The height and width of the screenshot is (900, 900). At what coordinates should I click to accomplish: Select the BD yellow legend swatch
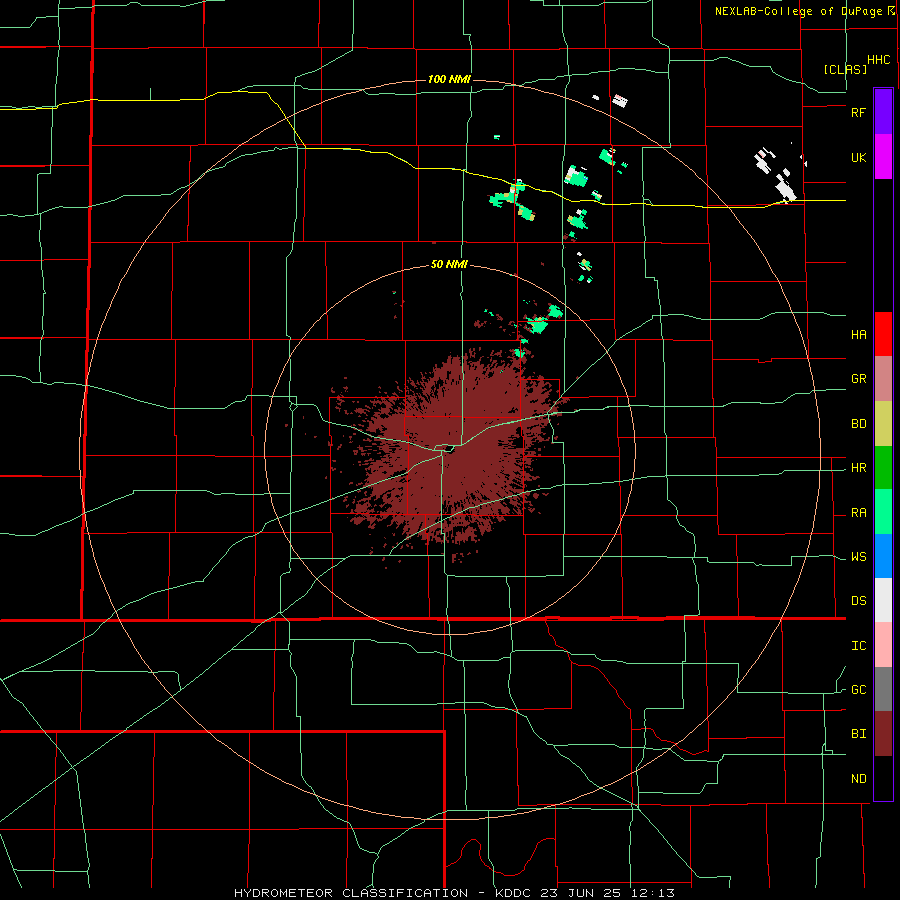883,424
